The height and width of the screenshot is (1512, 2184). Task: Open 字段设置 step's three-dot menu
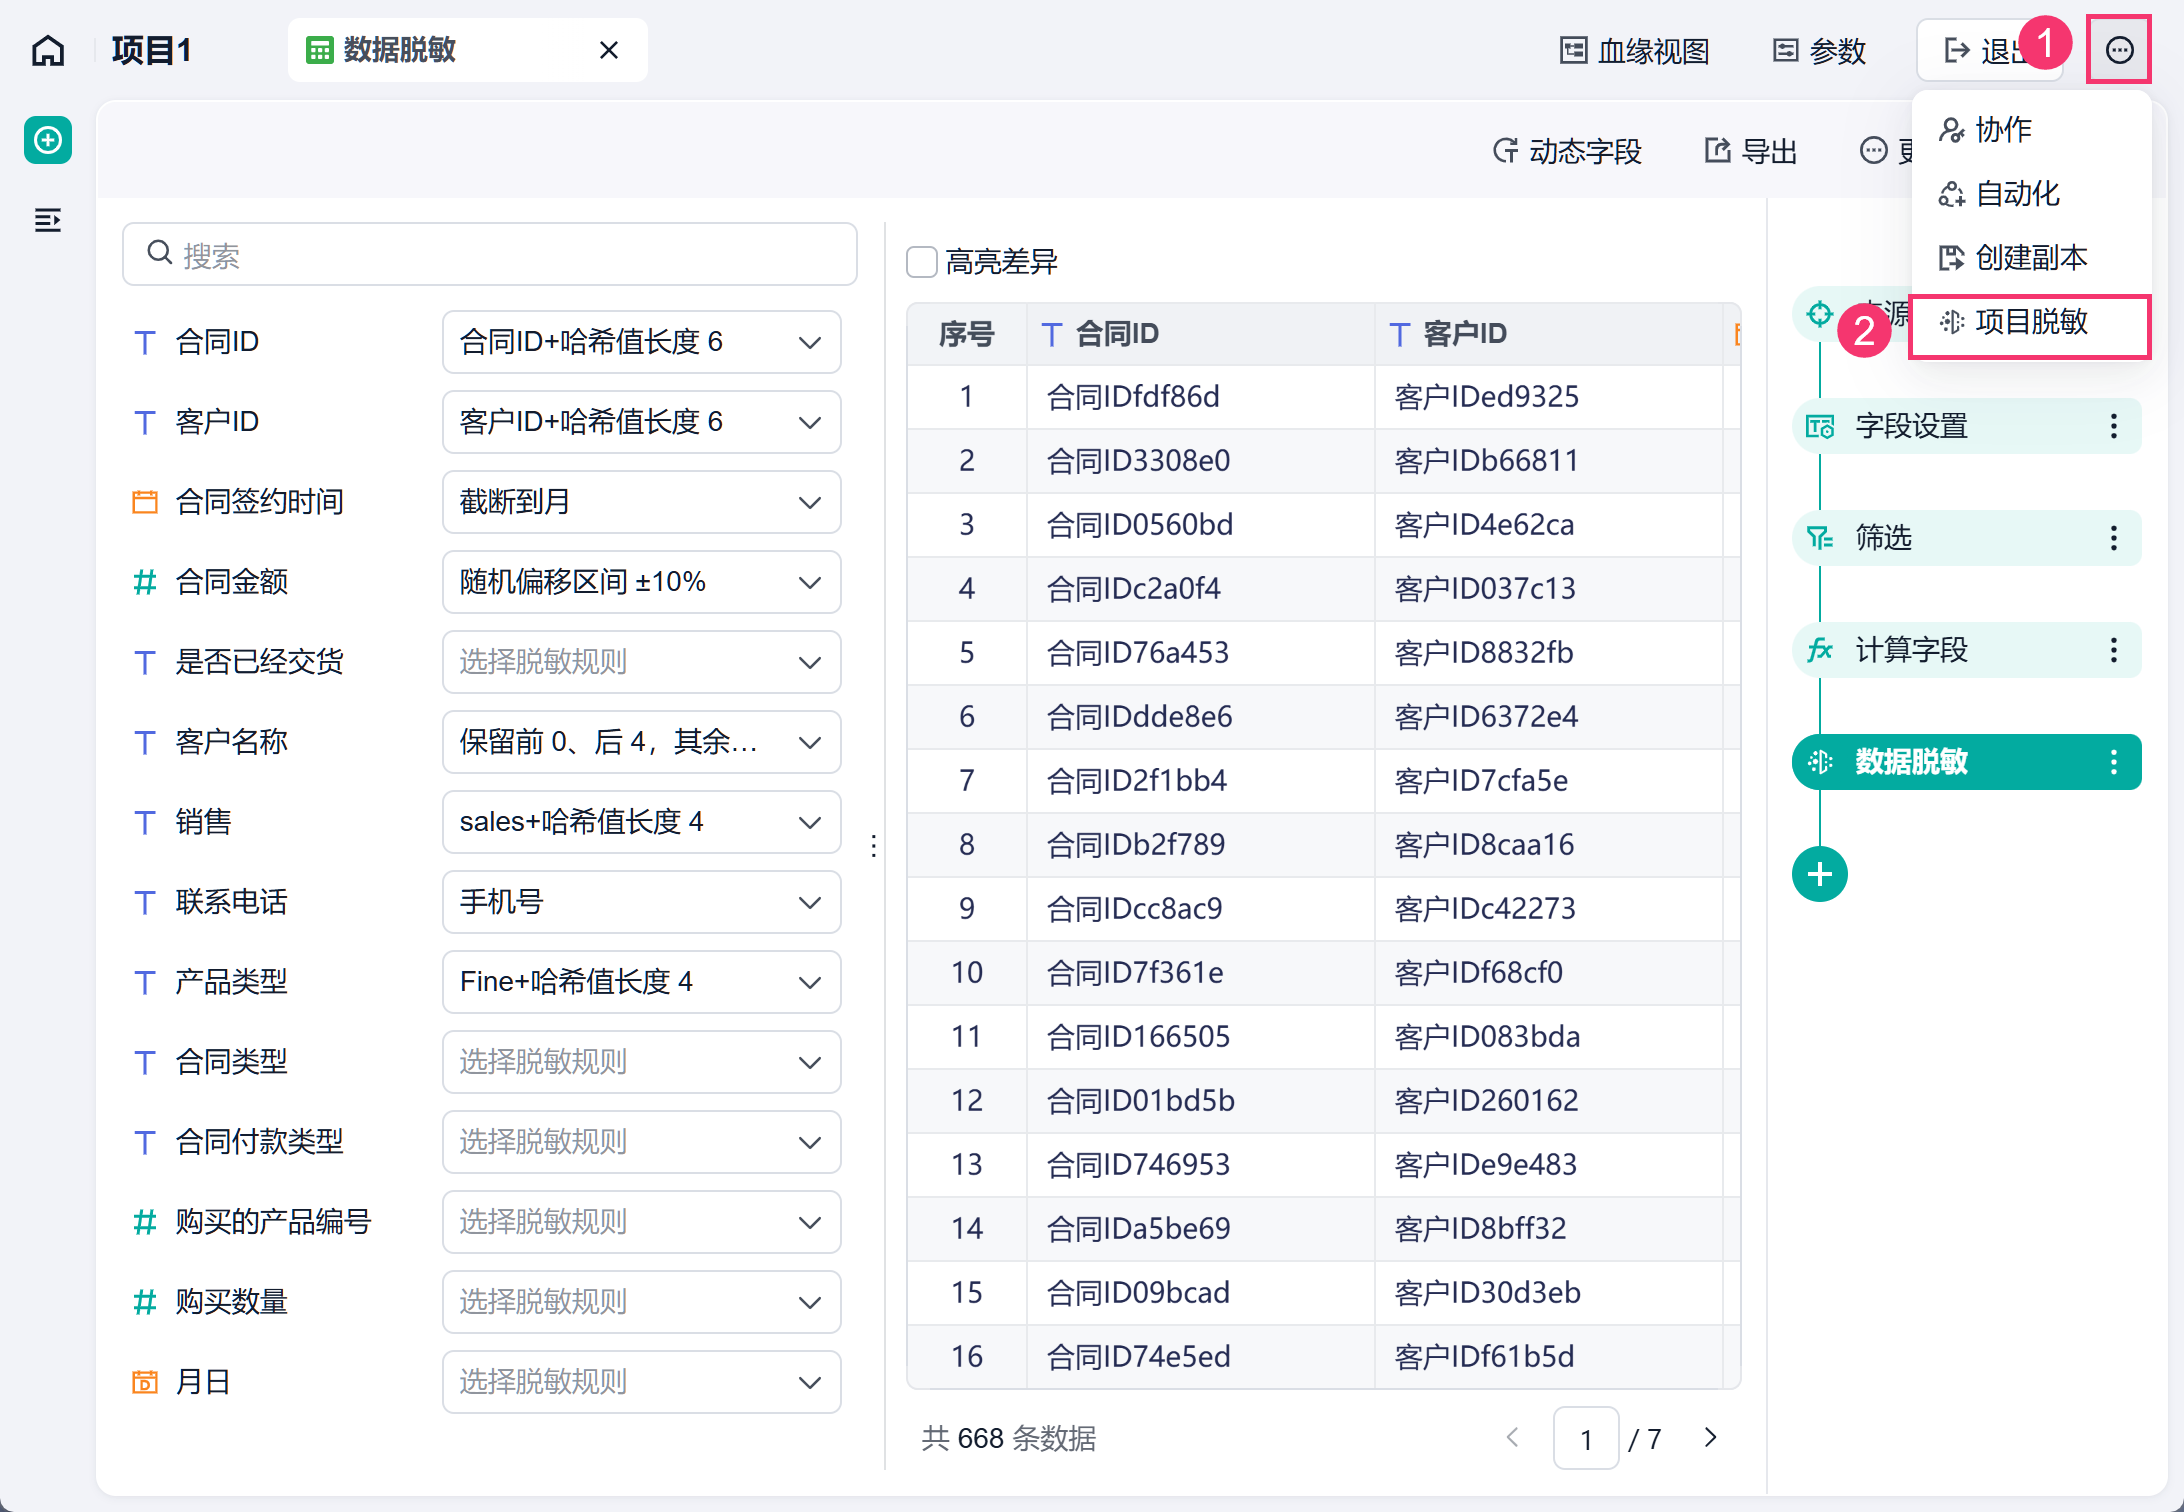2113,426
